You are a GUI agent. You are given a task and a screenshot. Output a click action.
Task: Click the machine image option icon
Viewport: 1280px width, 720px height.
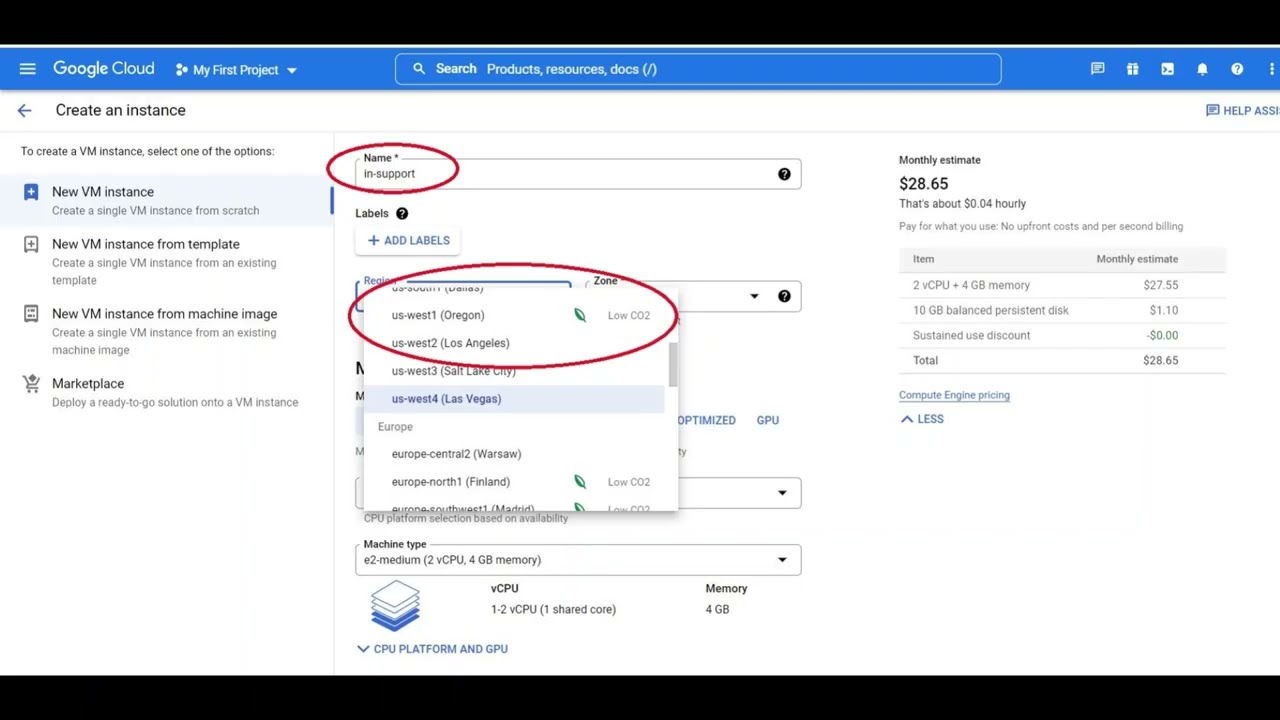coord(31,313)
